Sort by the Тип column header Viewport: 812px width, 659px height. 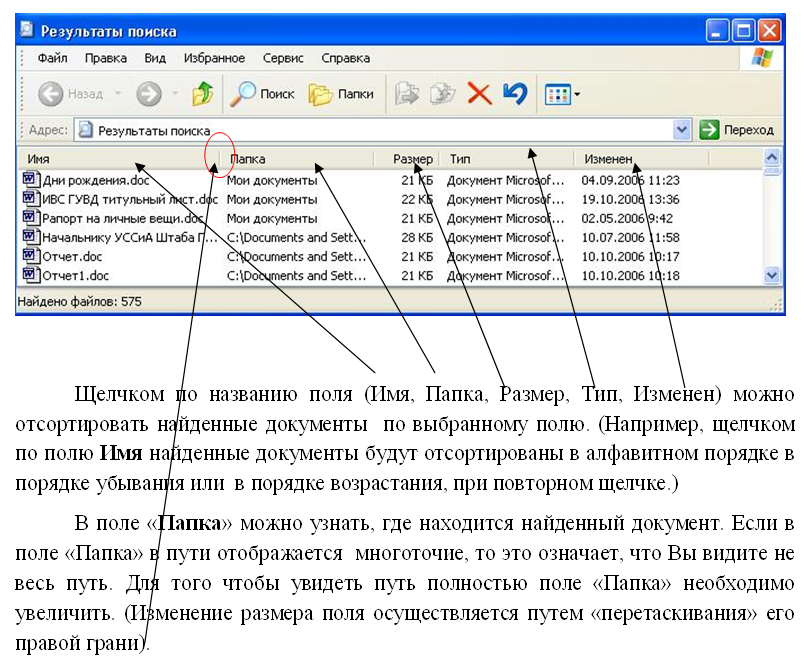pos(507,159)
